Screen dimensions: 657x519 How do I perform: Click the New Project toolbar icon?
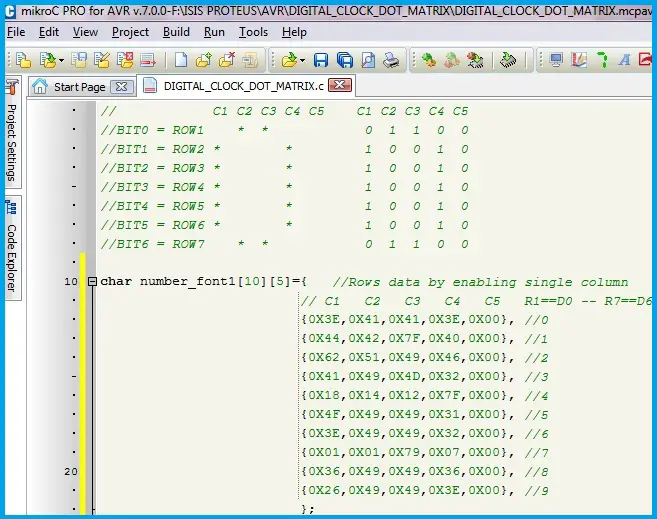pyautogui.click(x=23, y=60)
